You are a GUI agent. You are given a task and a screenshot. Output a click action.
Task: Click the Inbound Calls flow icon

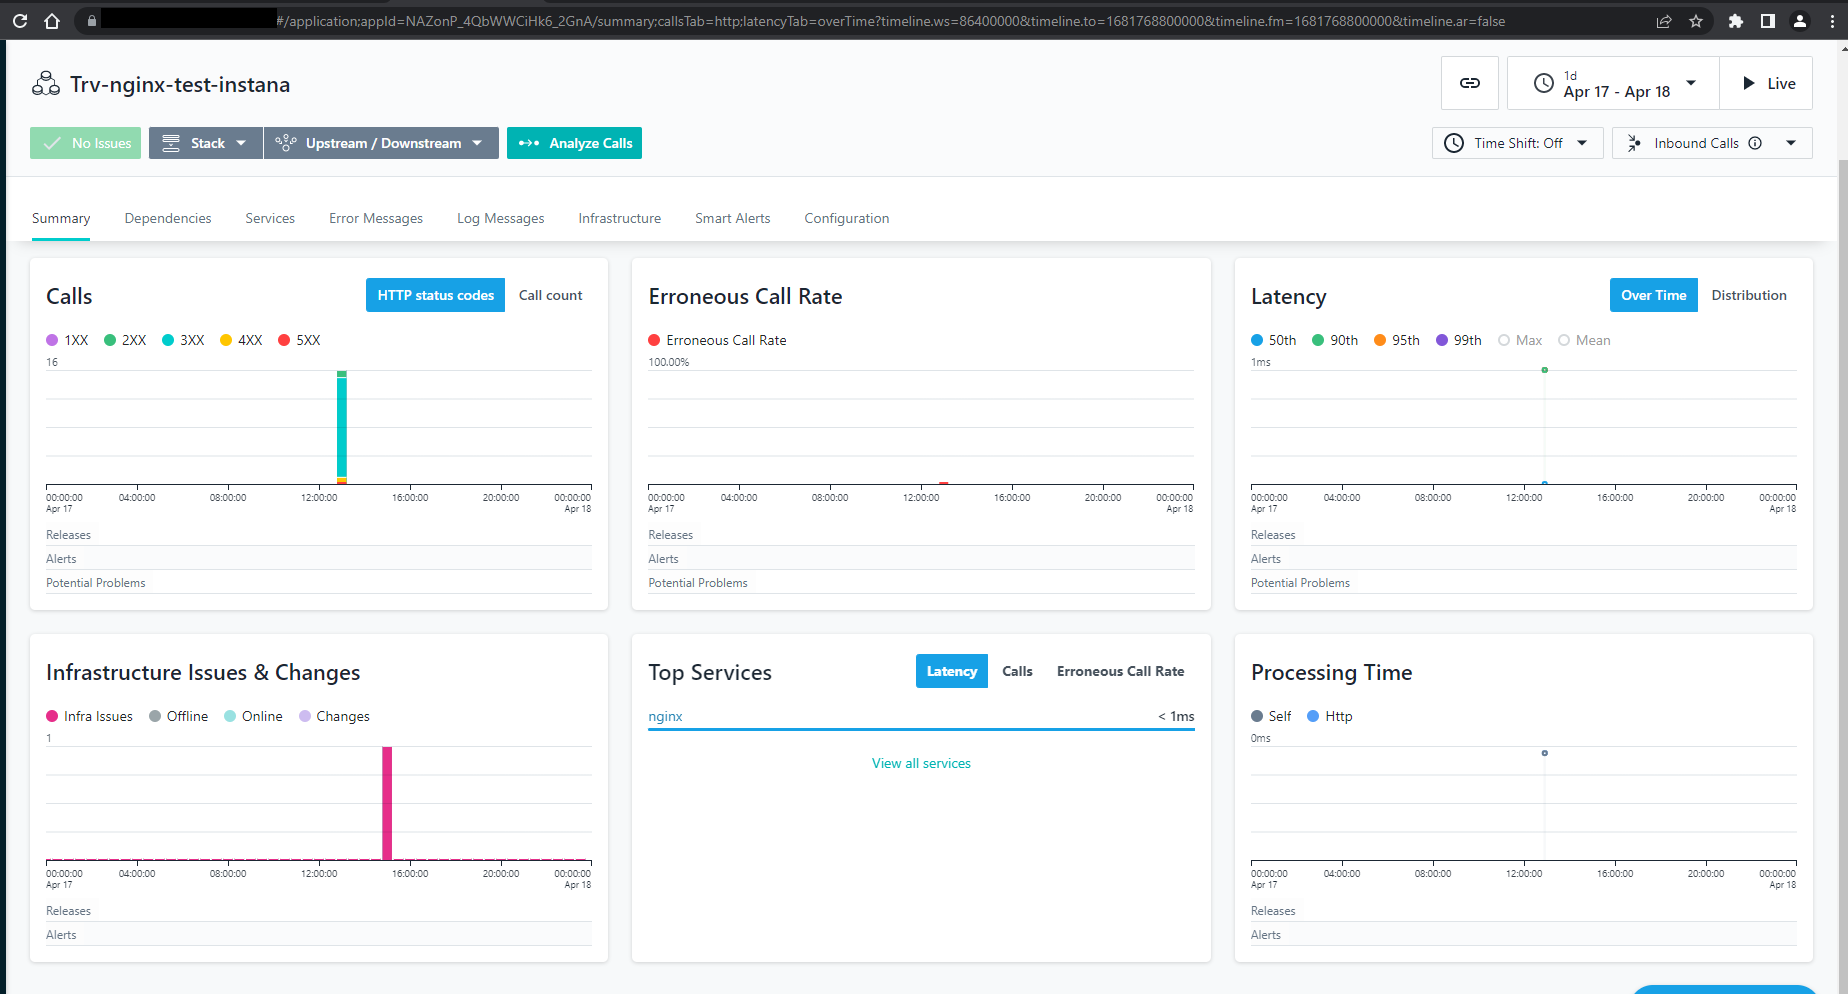pos(1634,143)
